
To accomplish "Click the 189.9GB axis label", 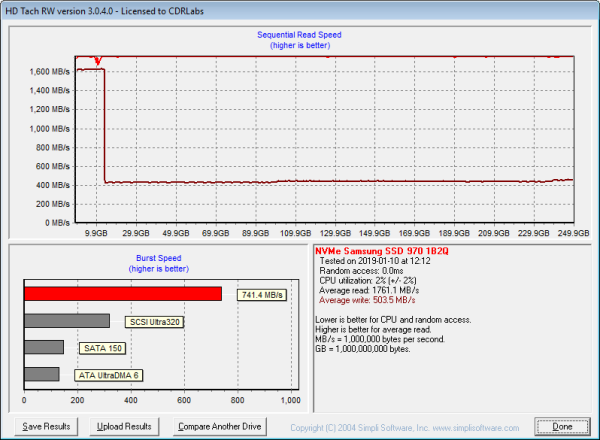I will point(454,233).
